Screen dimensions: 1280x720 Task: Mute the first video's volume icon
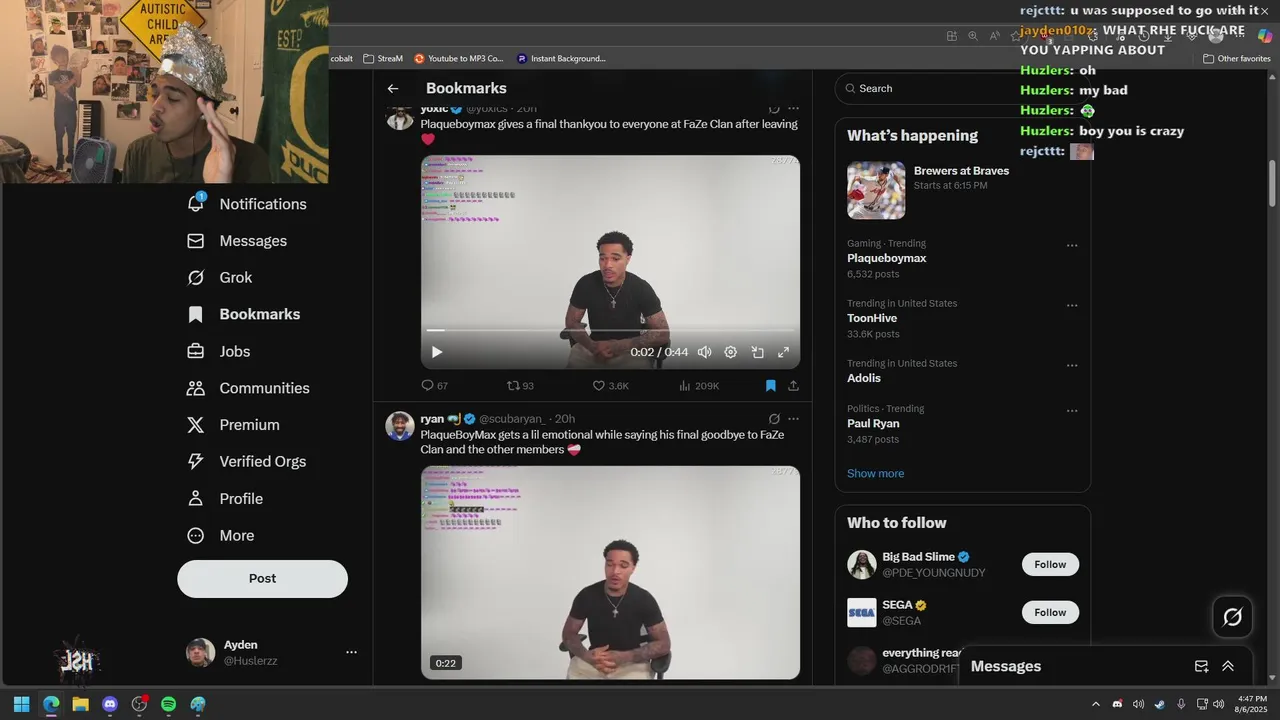[704, 352]
